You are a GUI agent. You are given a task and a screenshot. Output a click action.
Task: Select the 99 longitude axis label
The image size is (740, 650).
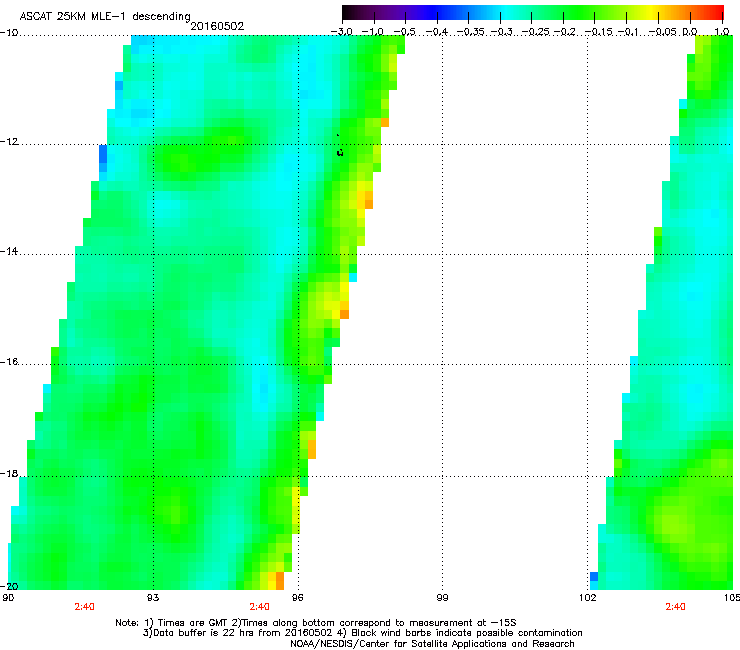(442, 598)
